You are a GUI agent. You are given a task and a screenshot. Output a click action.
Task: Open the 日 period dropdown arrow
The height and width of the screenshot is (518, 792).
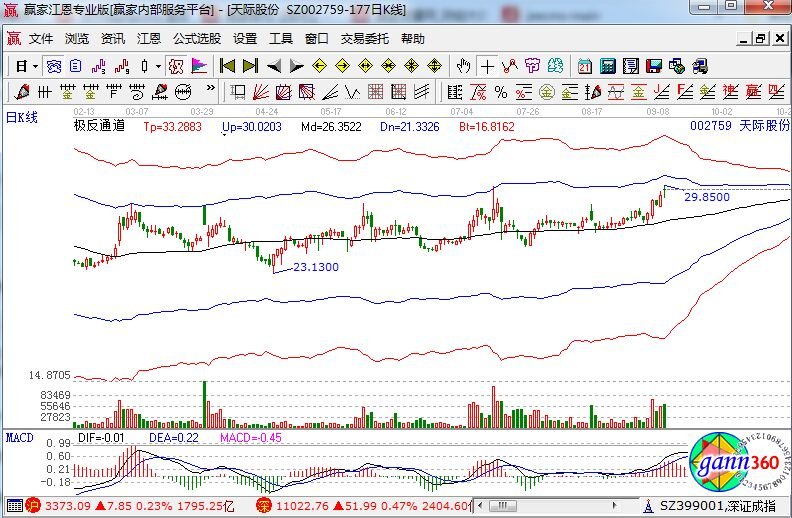pyautogui.click(x=35, y=66)
